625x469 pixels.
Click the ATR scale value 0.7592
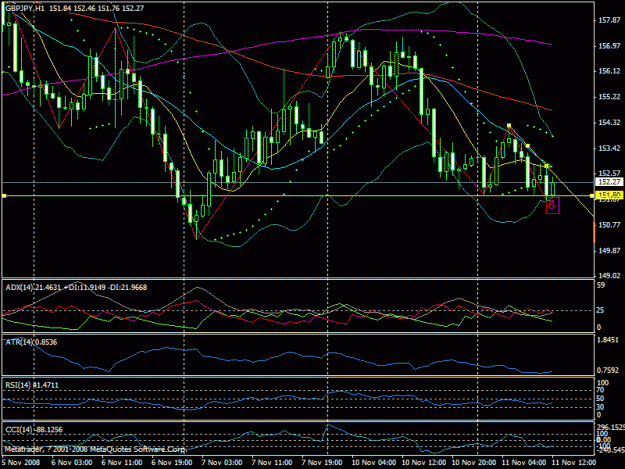[x=608, y=371]
